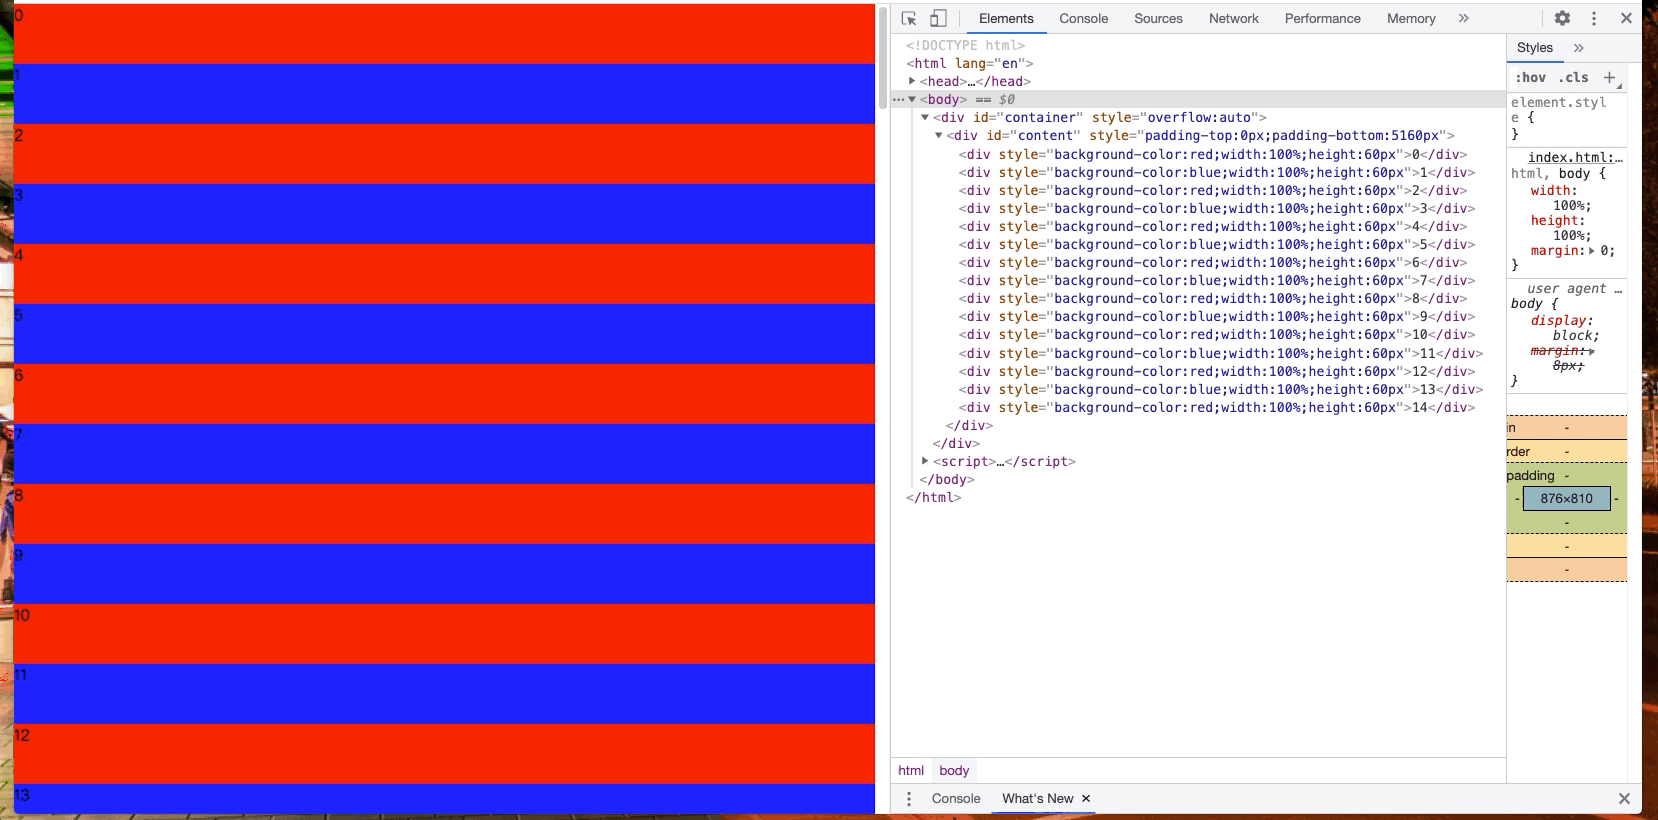1658x820 pixels.
Task: Select the Styles sidebar tab
Action: [x=1534, y=47]
